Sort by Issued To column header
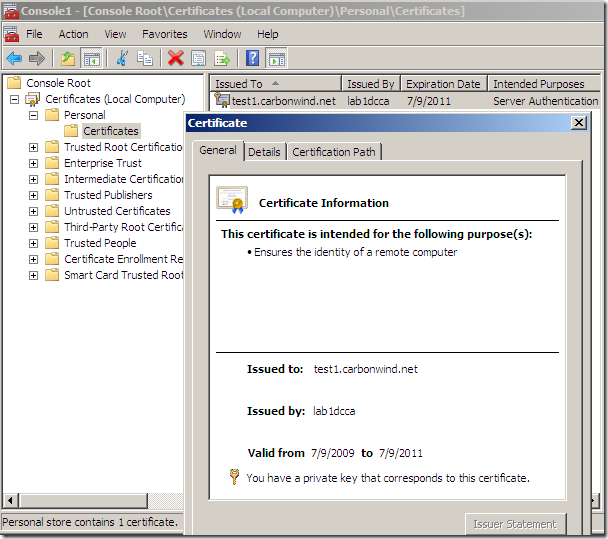This screenshot has width=608, height=539. (x=276, y=84)
